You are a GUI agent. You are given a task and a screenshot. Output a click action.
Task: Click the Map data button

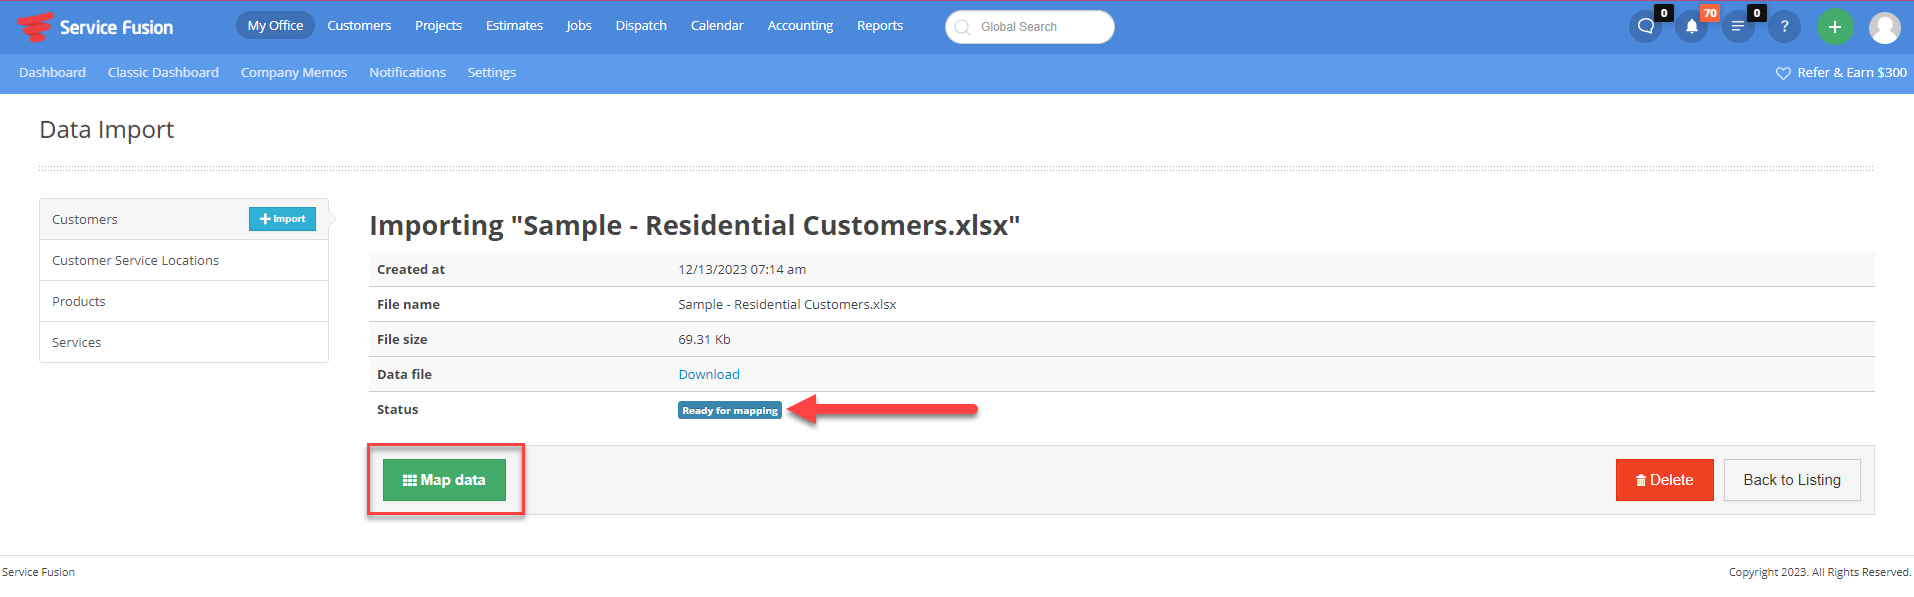(444, 480)
